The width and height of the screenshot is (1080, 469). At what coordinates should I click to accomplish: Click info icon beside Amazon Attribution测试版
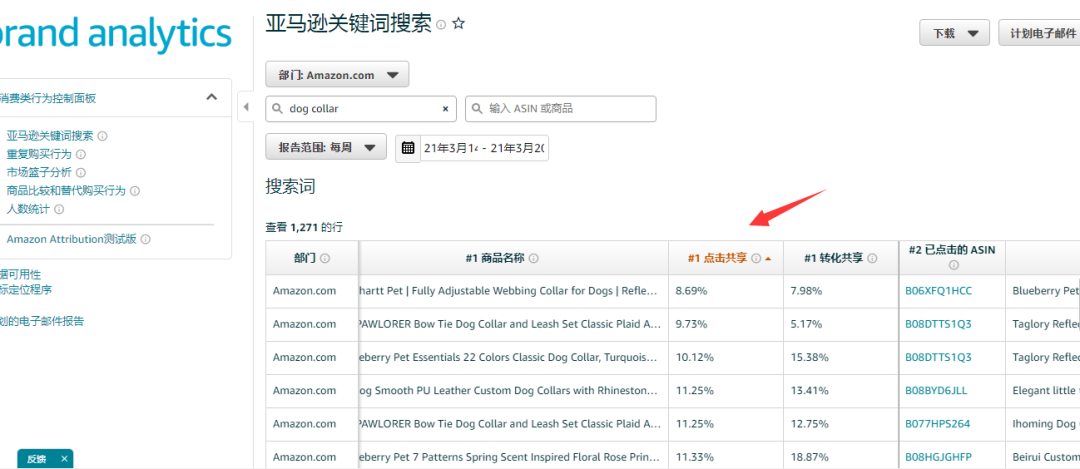click(x=145, y=240)
